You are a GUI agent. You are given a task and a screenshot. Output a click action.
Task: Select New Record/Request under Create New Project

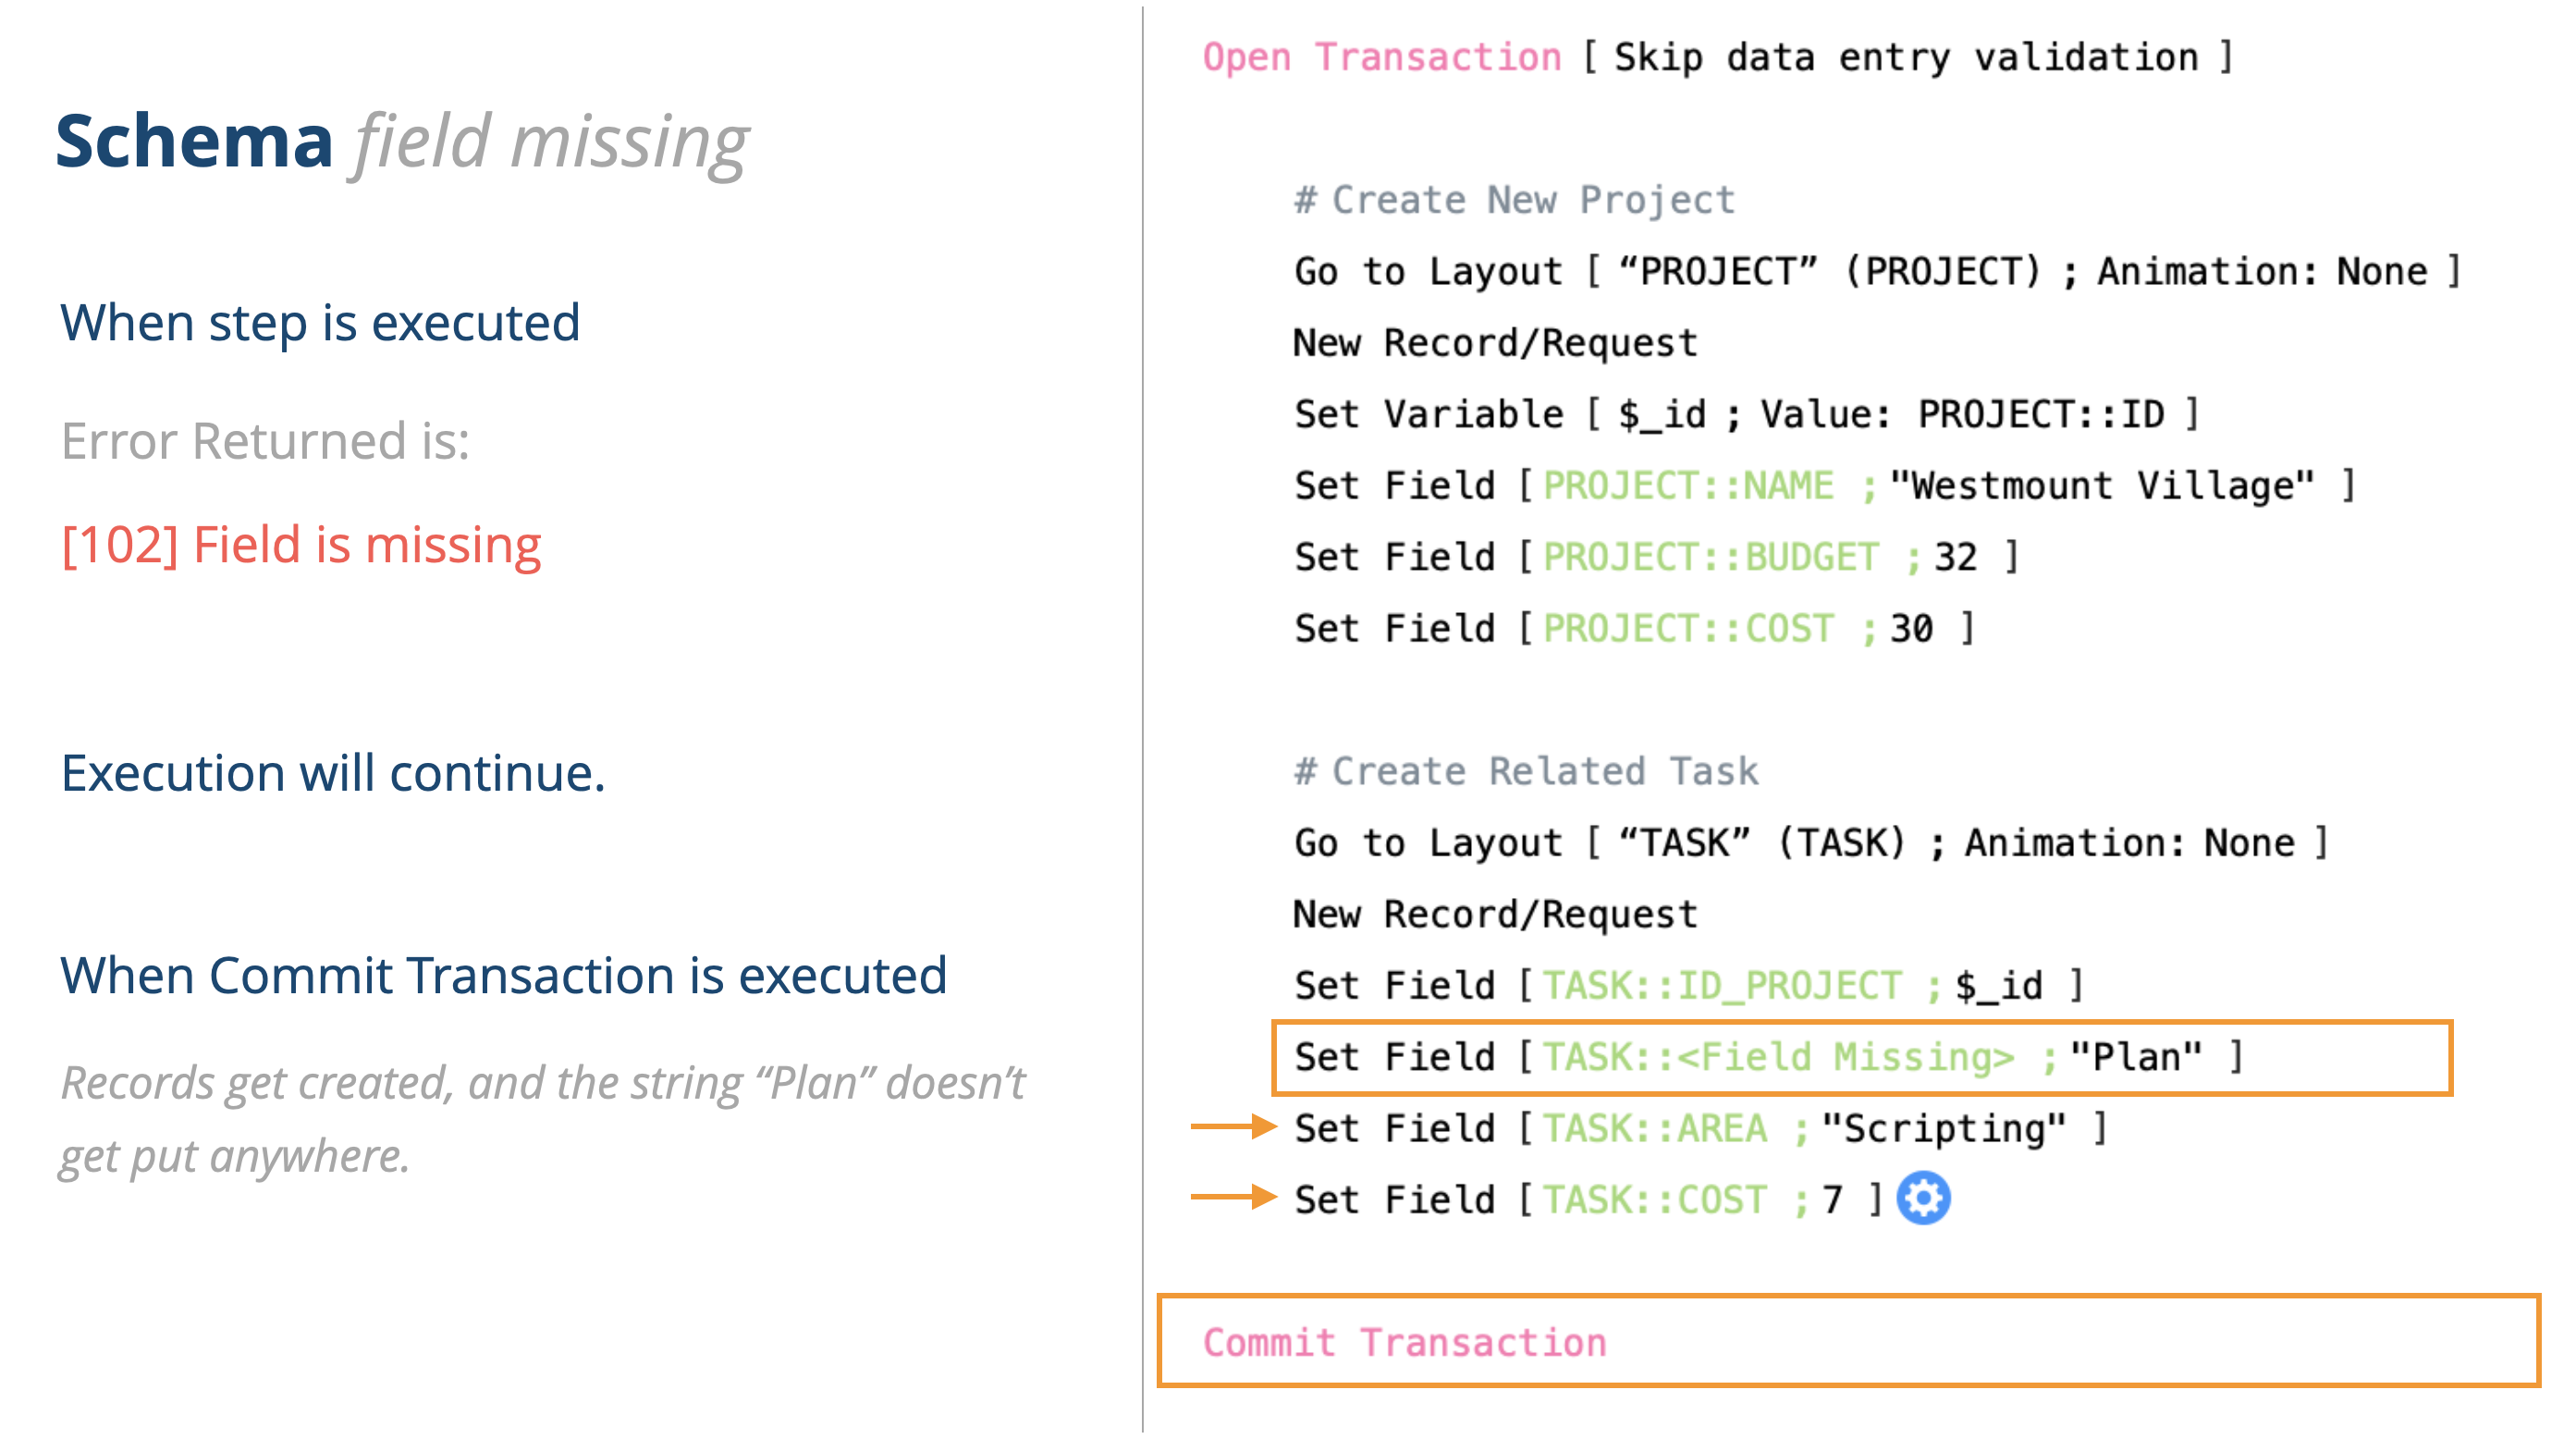point(1495,343)
